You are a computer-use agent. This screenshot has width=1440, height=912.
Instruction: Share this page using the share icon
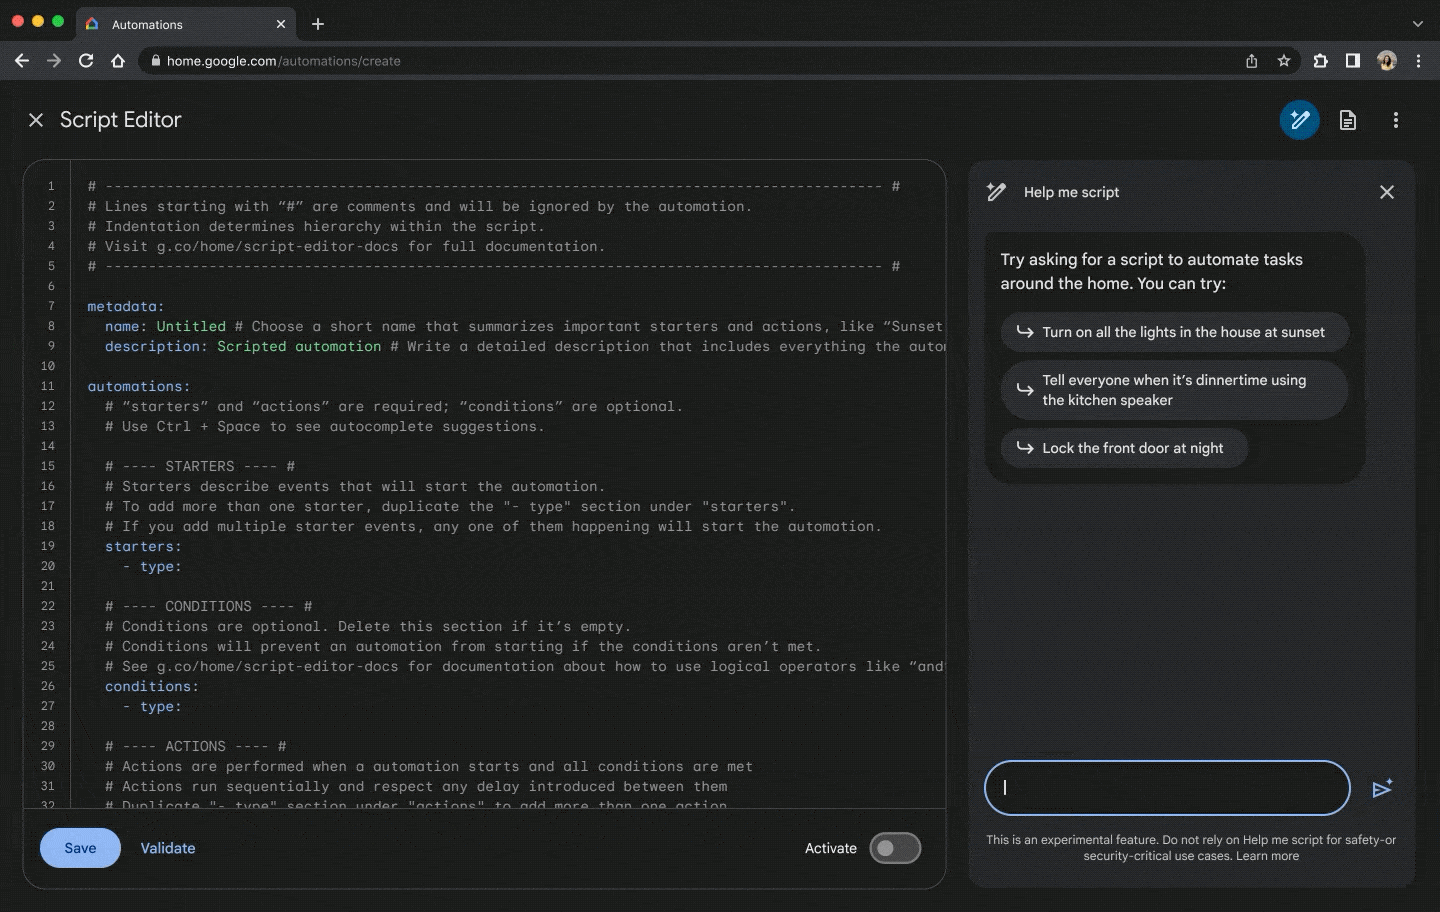click(x=1252, y=61)
